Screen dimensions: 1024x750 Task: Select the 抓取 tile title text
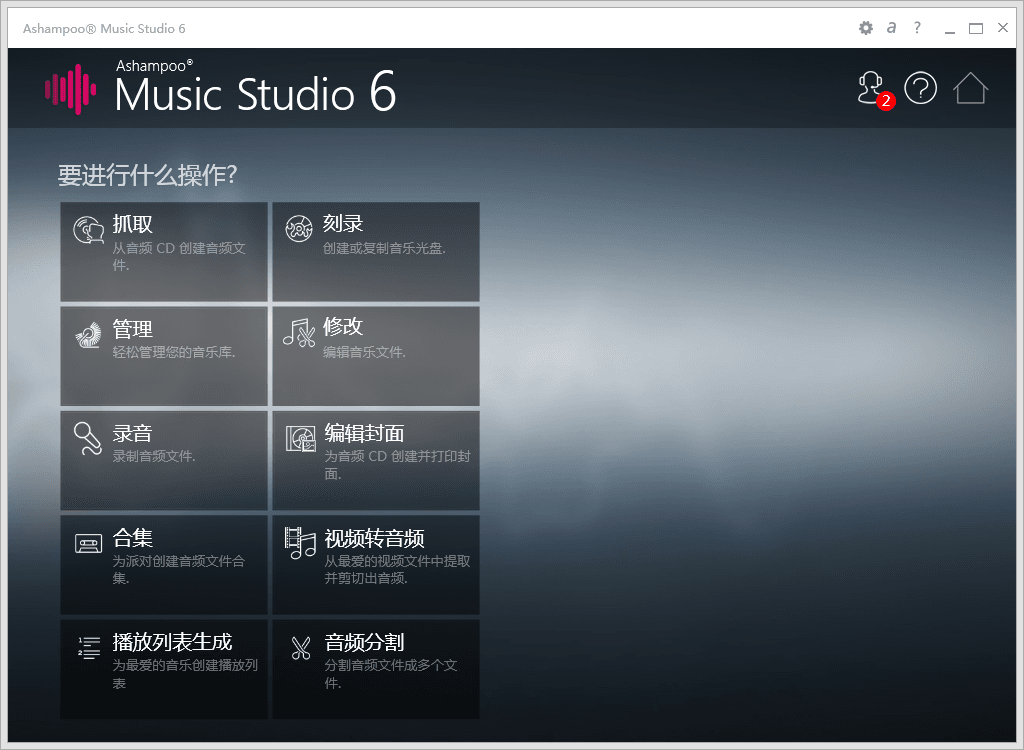pyautogui.click(x=133, y=225)
